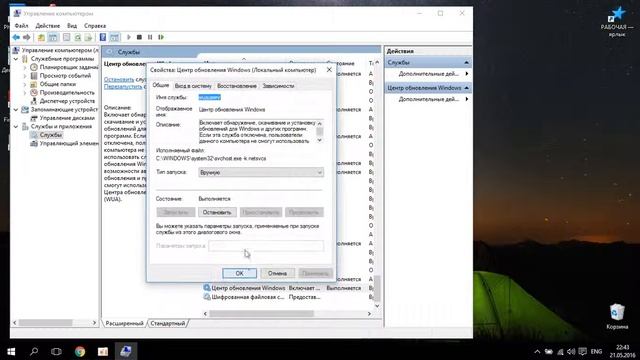Open Дополнительные действия under Службы
This screenshot has width=640, height=360.
tap(429, 74)
